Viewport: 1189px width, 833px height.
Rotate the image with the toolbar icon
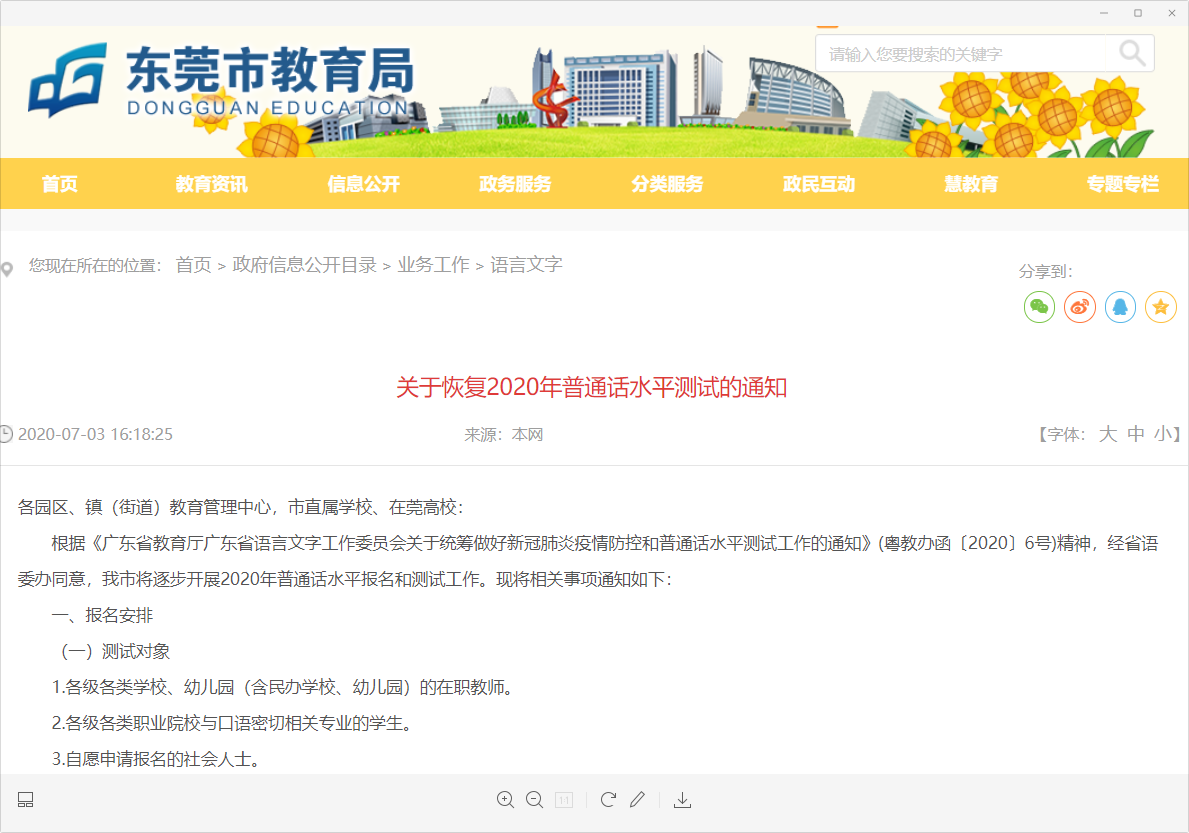(x=608, y=800)
